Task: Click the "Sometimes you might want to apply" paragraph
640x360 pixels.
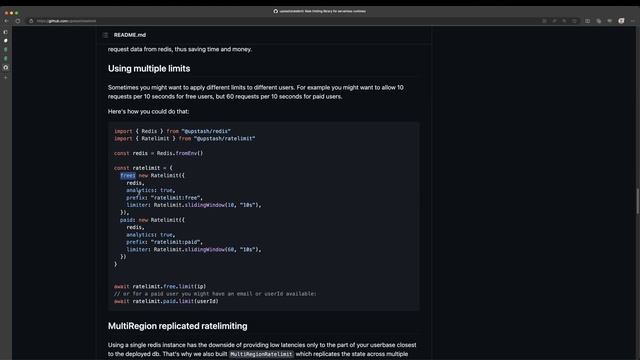Action: click(256, 92)
